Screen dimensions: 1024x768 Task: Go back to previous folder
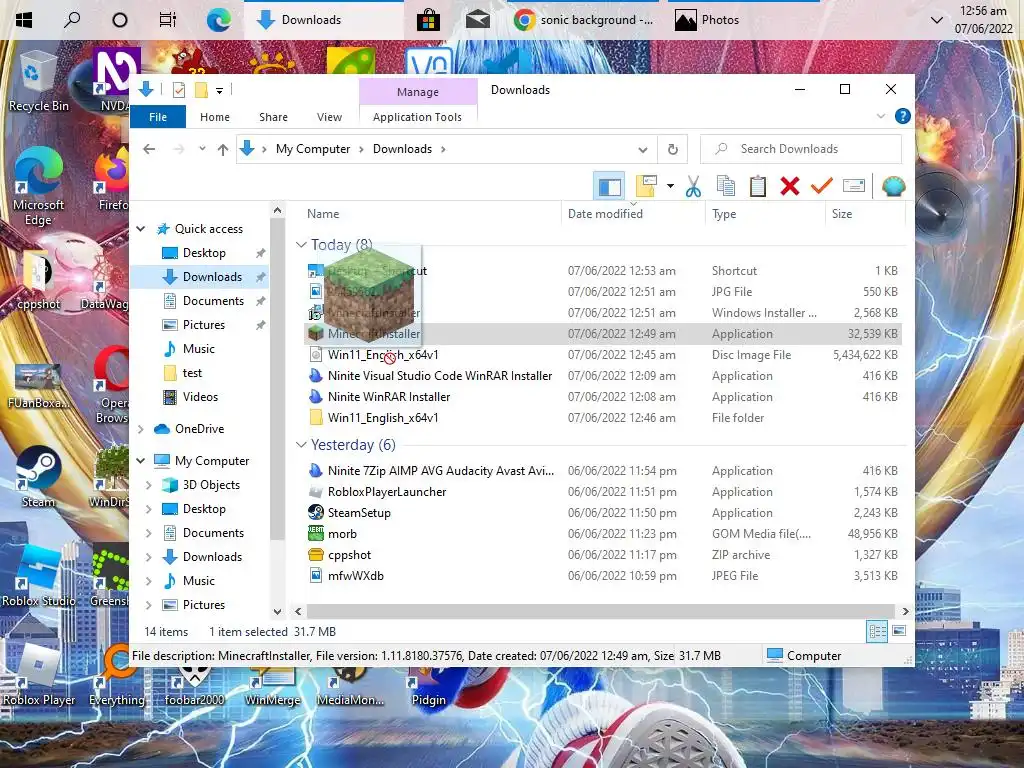pyautogui.click(x=149, y=150)
